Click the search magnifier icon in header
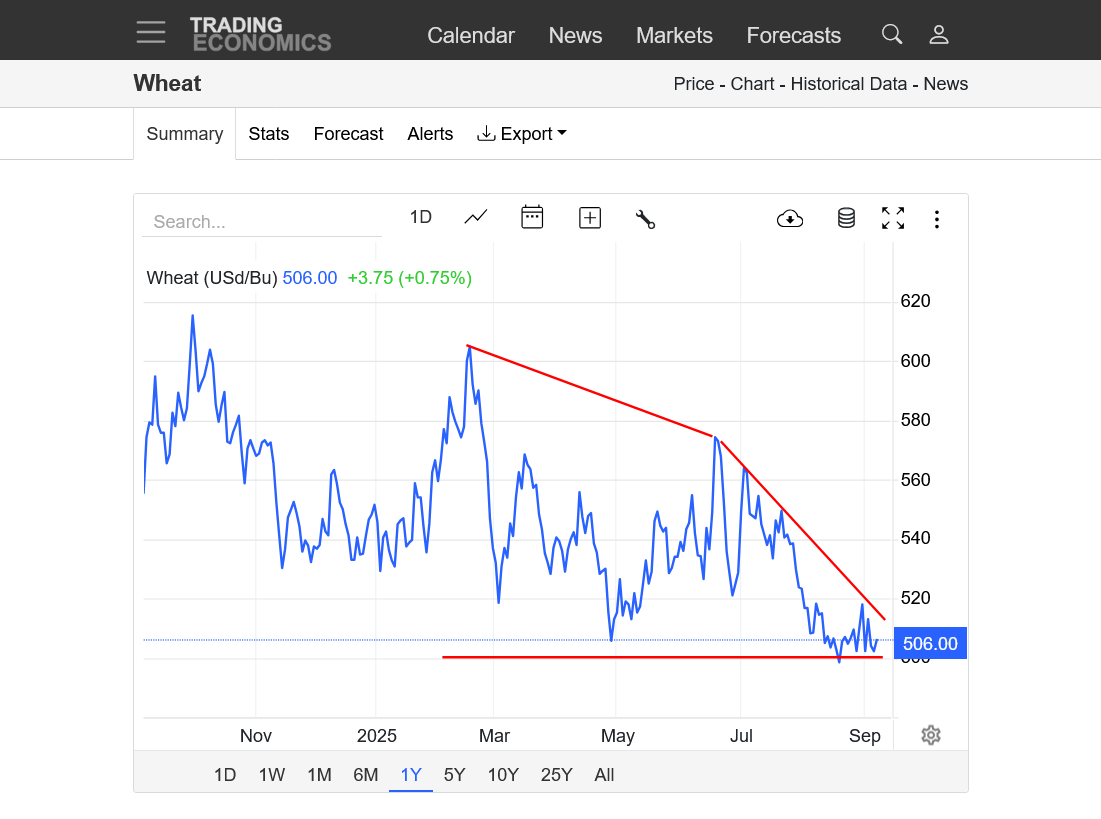1101x819 pixels. coord(891,35)
